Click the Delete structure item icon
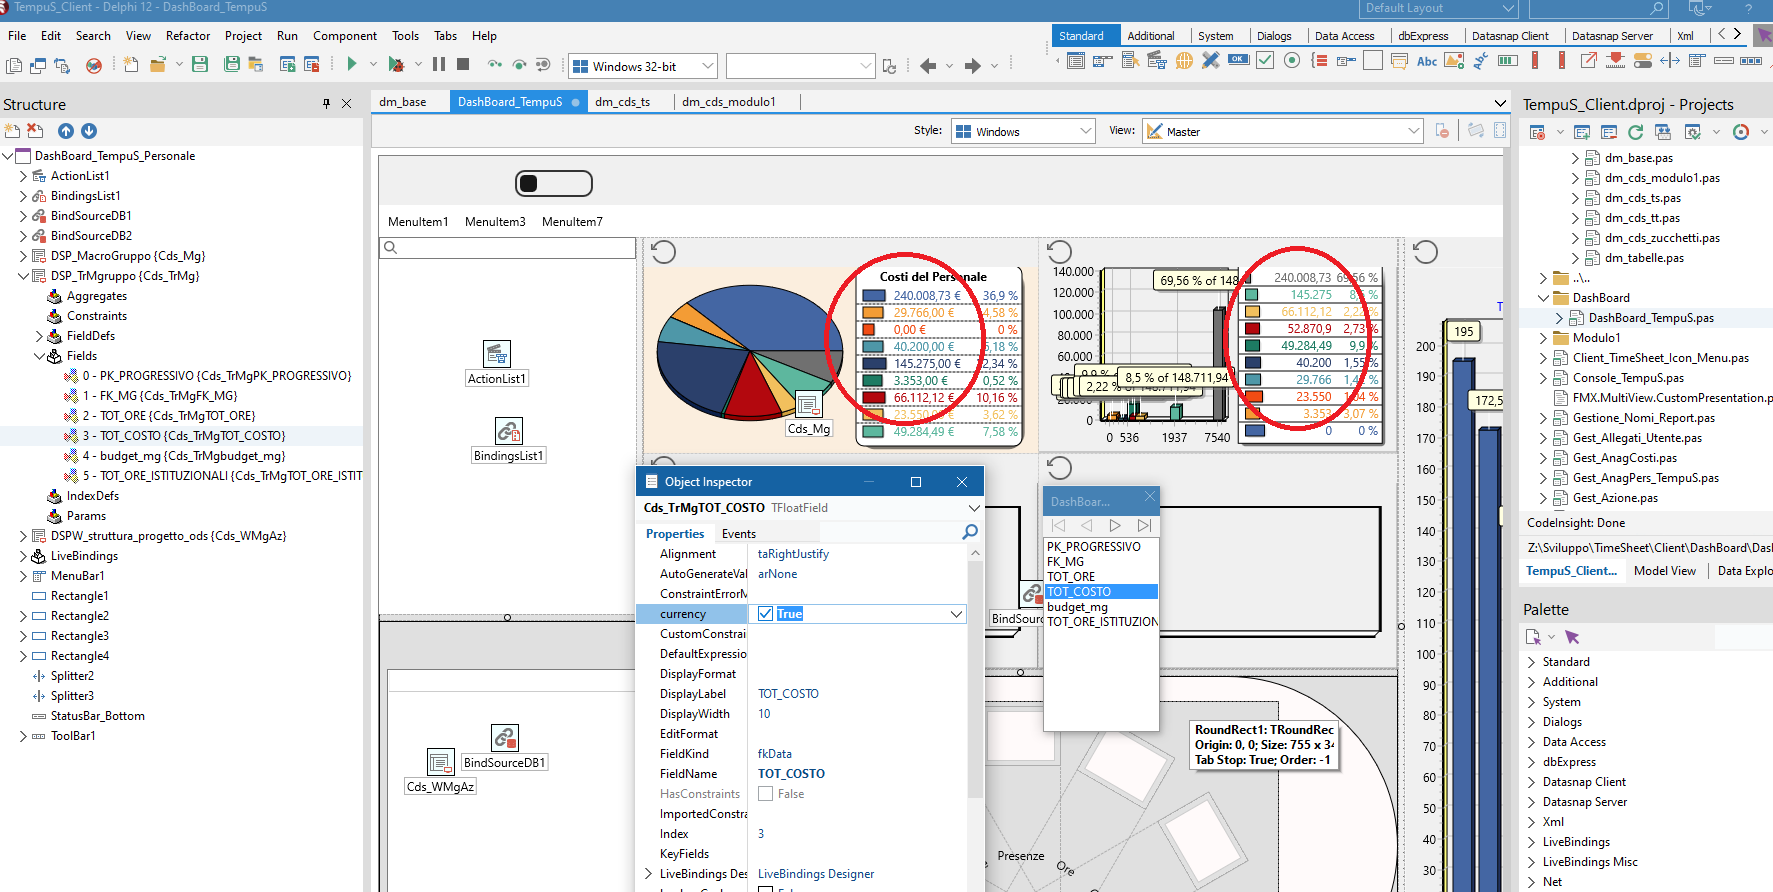The width and height of the screenshot is (1773, 892). point(35,131)
